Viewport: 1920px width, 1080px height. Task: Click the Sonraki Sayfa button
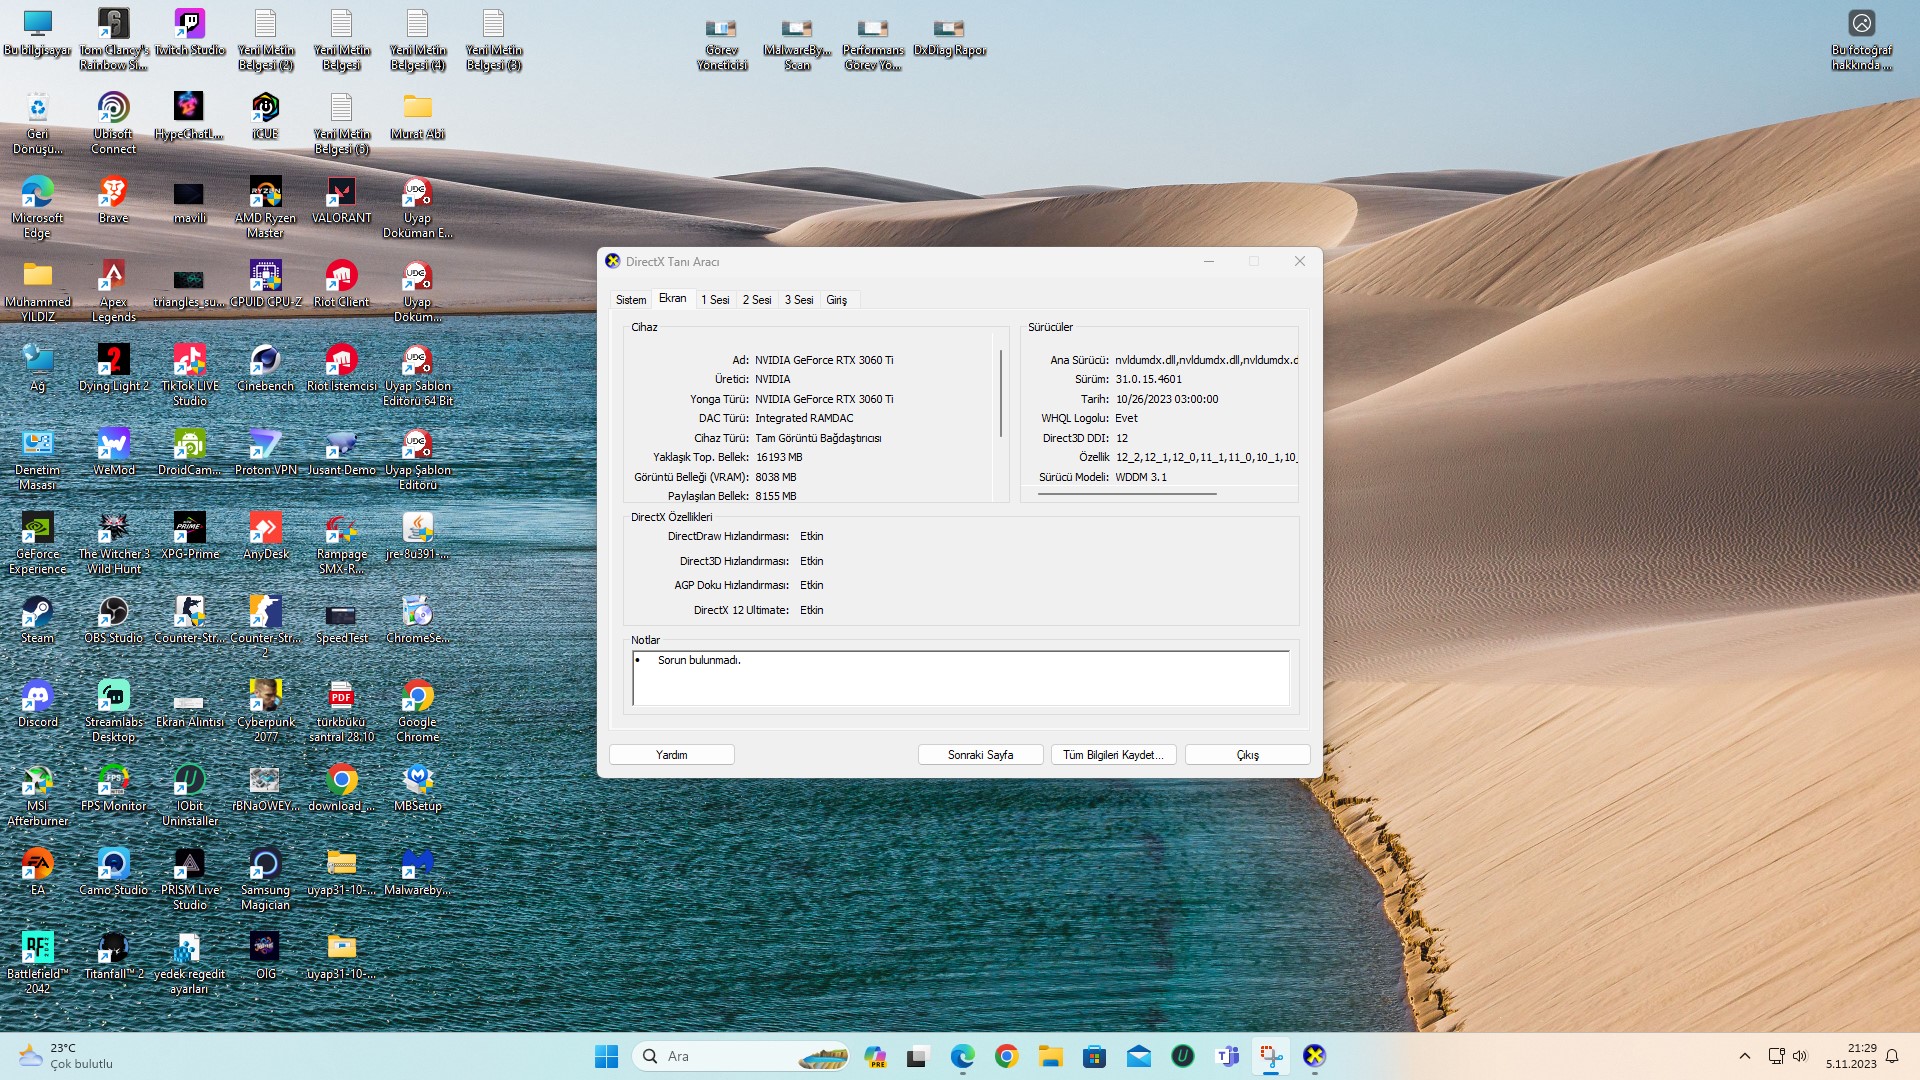[980, 755]
